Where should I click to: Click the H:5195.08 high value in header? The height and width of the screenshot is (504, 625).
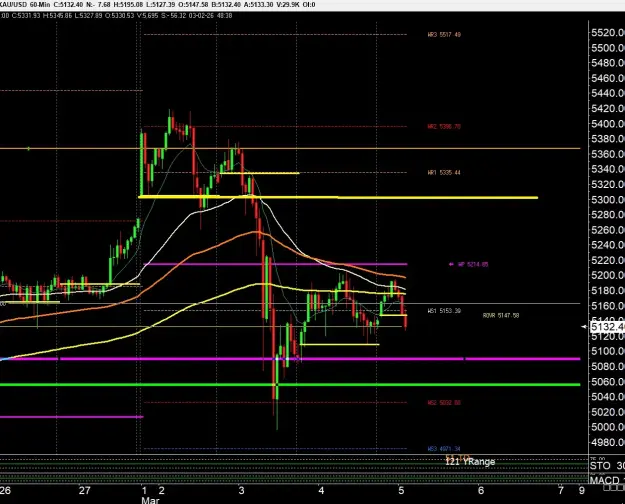coord(128,5)
